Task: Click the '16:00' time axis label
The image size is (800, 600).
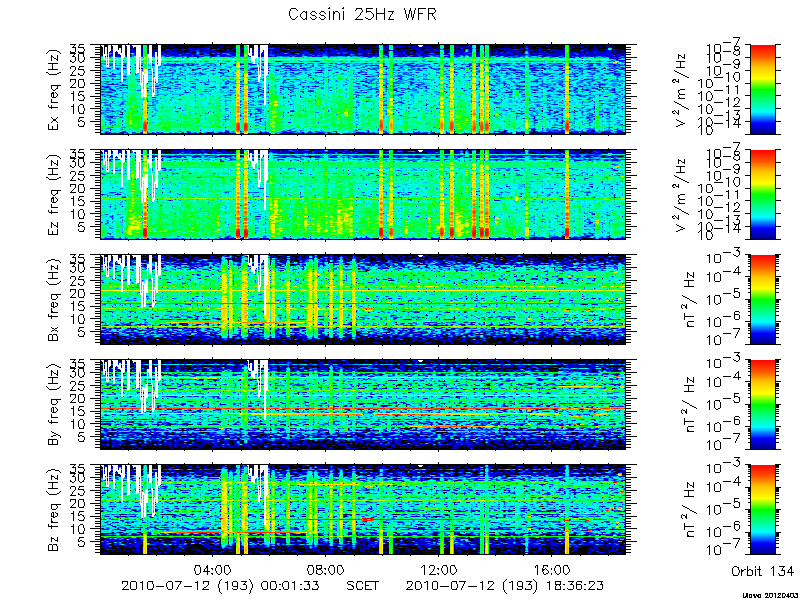Action: tap(553, 569)
